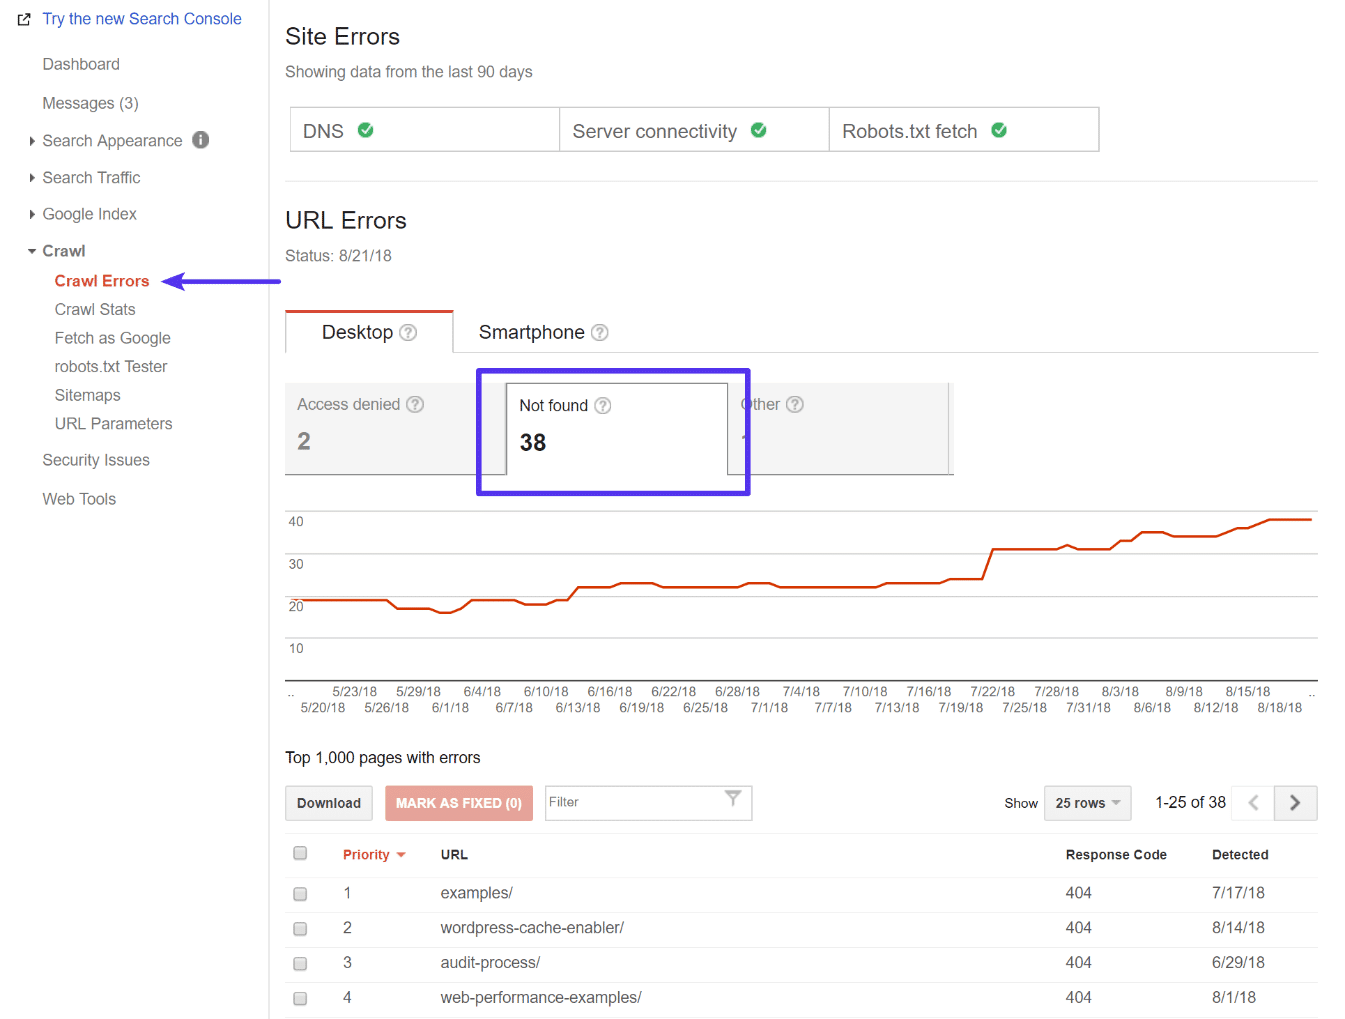Click the DNS green status checkmark
Image resolution: width=1345 pixels, height=1019 pixels.
pos(366,130)
